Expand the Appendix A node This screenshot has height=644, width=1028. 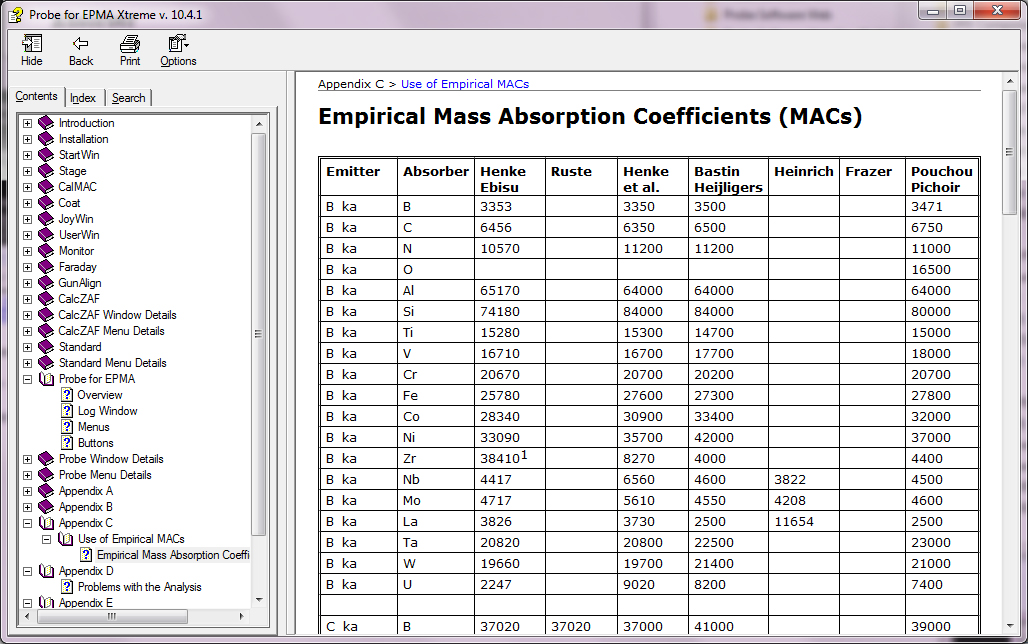pos(28,491)
